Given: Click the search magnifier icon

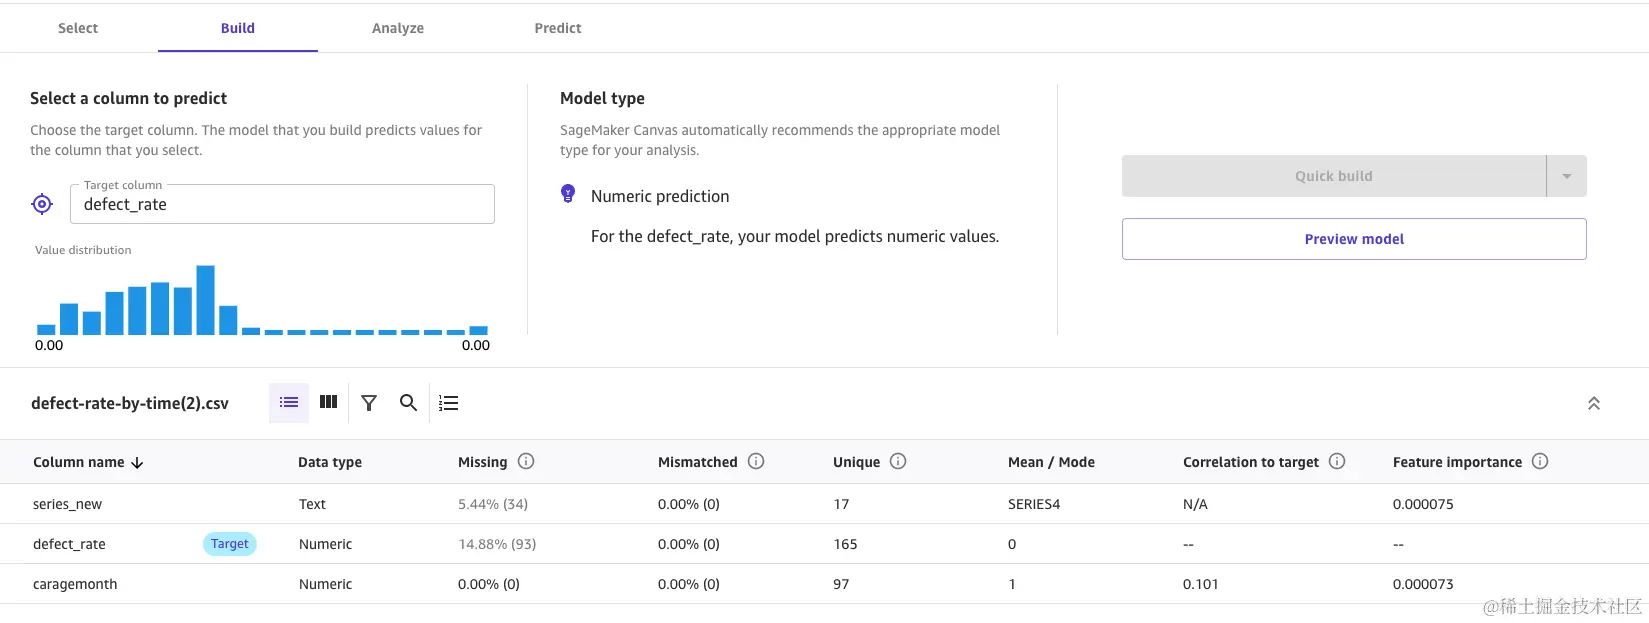Looking at the screenshot, I should pyautogui.click(x=408, y=402).
